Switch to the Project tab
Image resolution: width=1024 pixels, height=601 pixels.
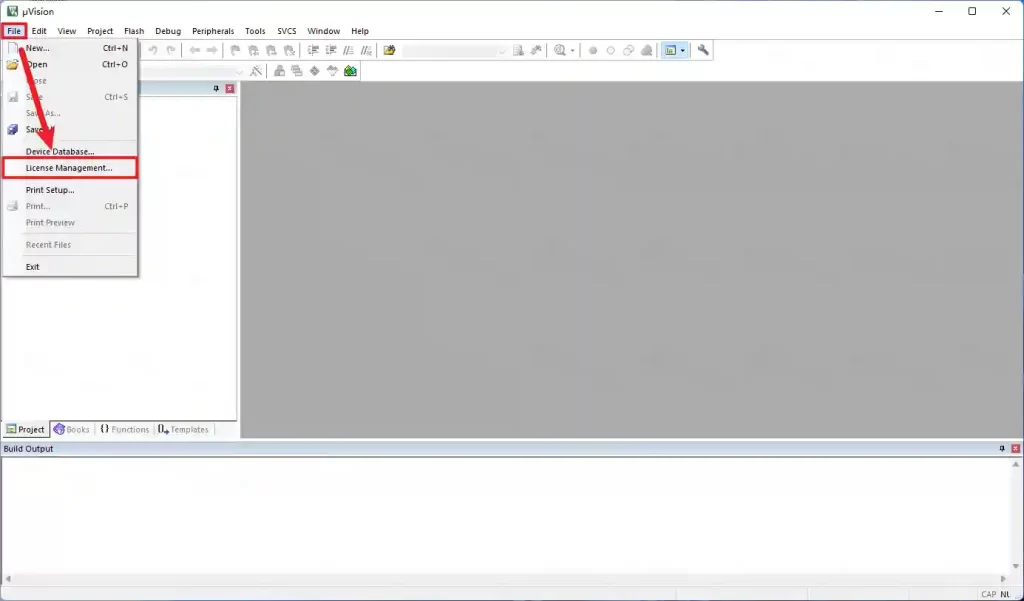pyautogui.click(x=25, y=429)
